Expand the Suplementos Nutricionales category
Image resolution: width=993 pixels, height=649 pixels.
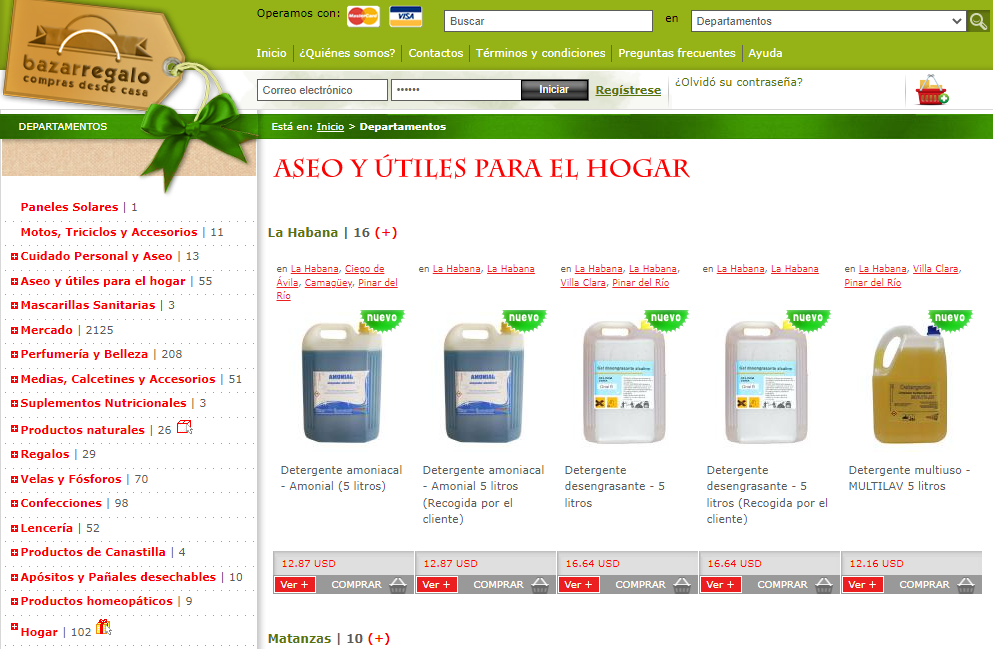(14, 403)
